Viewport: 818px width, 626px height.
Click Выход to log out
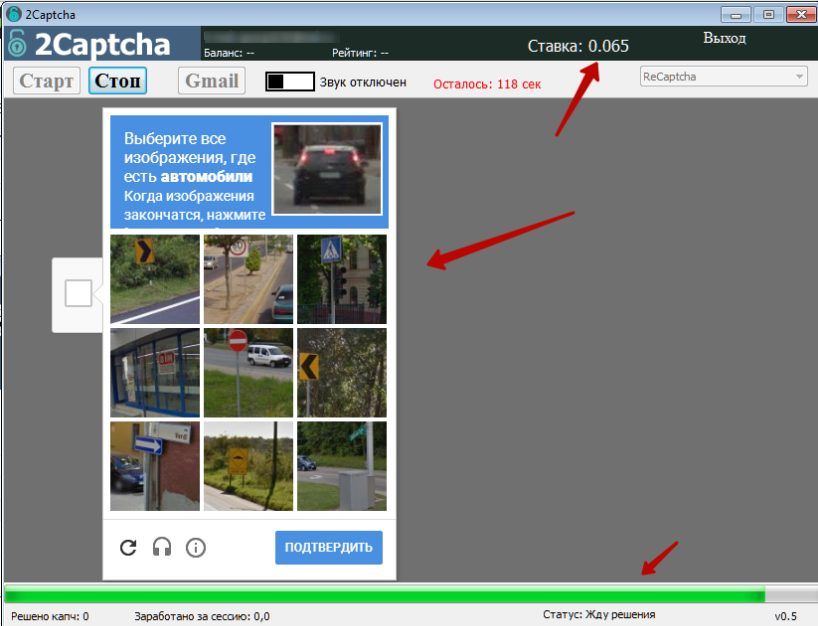(724, 38)
